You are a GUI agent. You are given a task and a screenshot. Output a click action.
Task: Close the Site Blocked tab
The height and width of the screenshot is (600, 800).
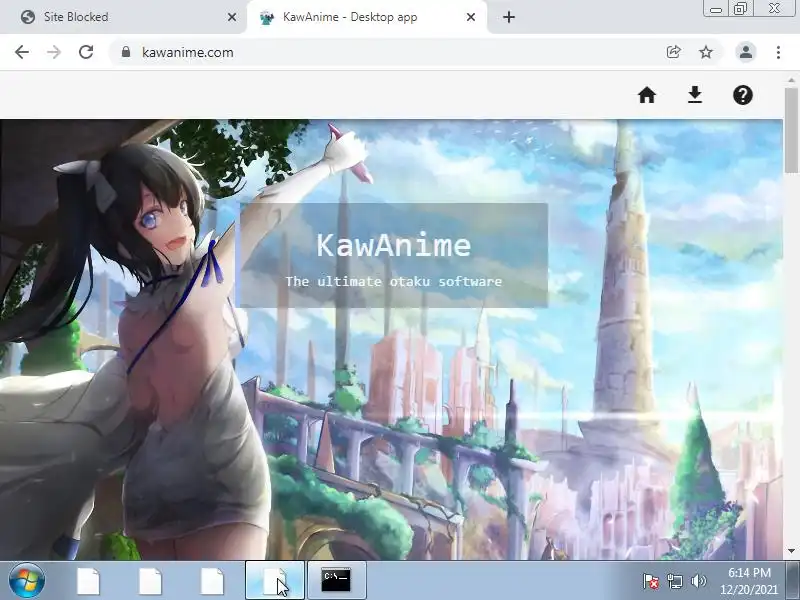point(232,17)
